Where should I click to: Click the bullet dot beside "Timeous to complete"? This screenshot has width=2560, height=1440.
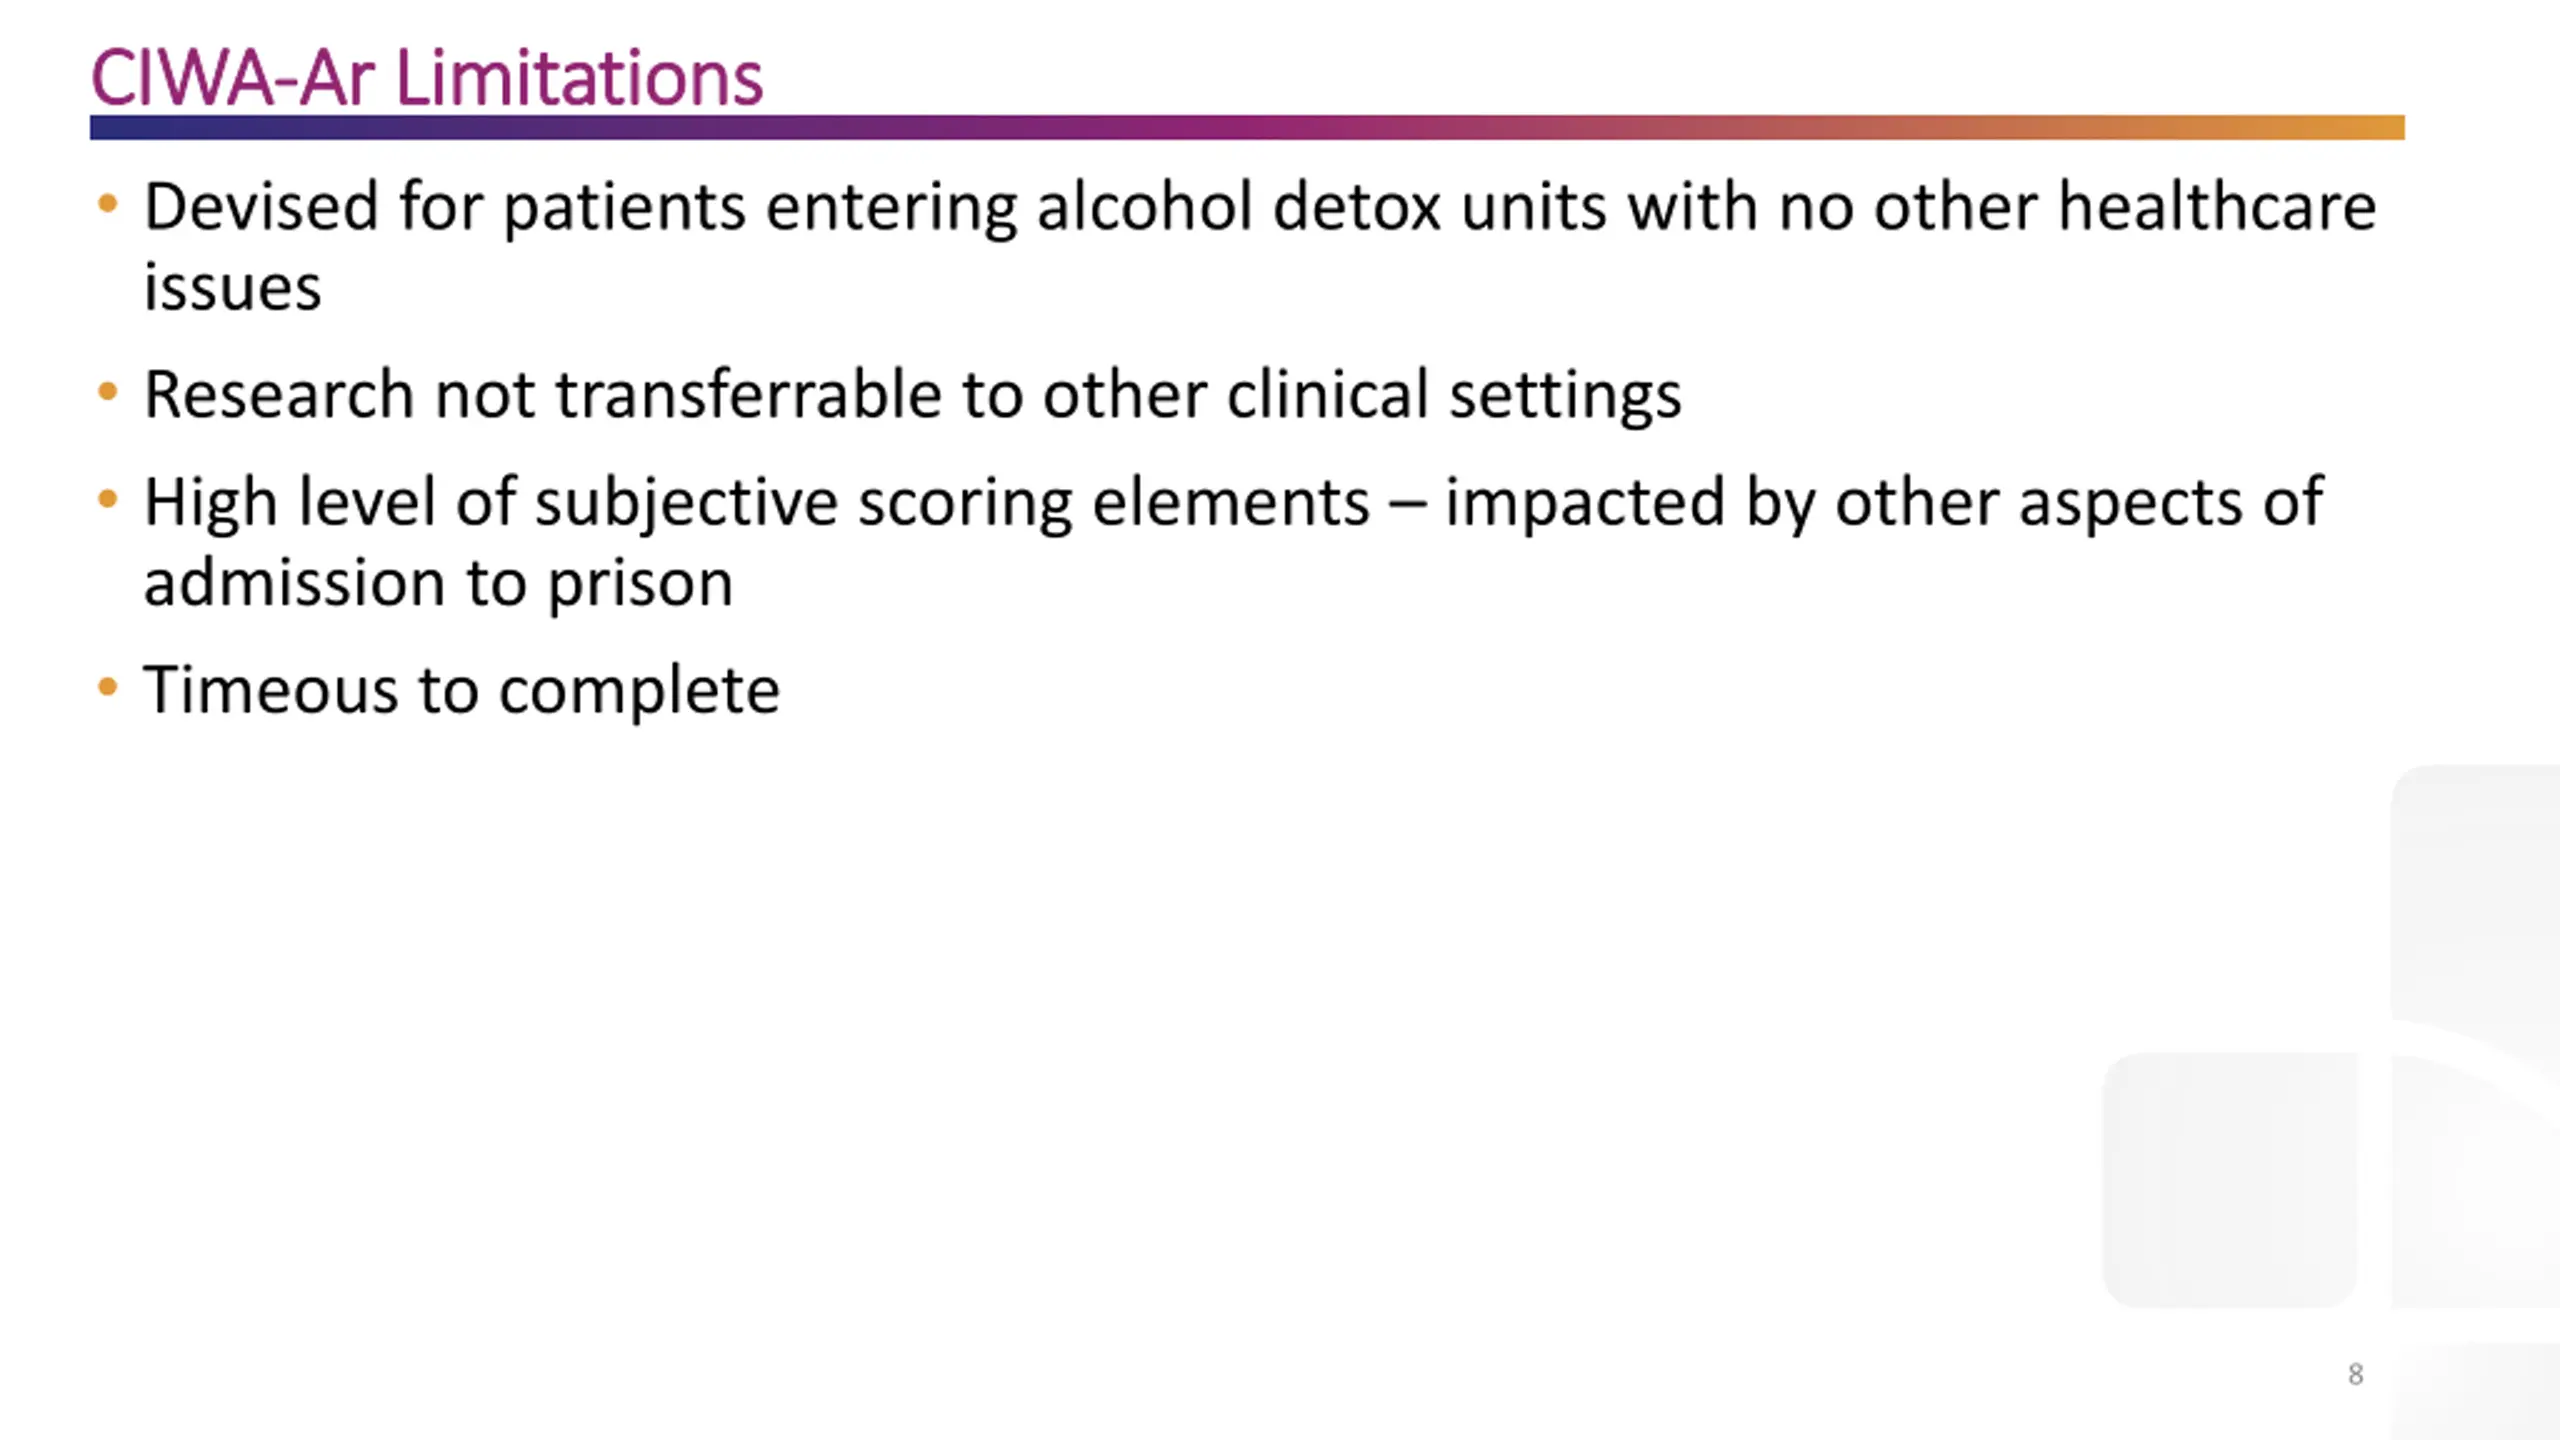tap(108, 687)
